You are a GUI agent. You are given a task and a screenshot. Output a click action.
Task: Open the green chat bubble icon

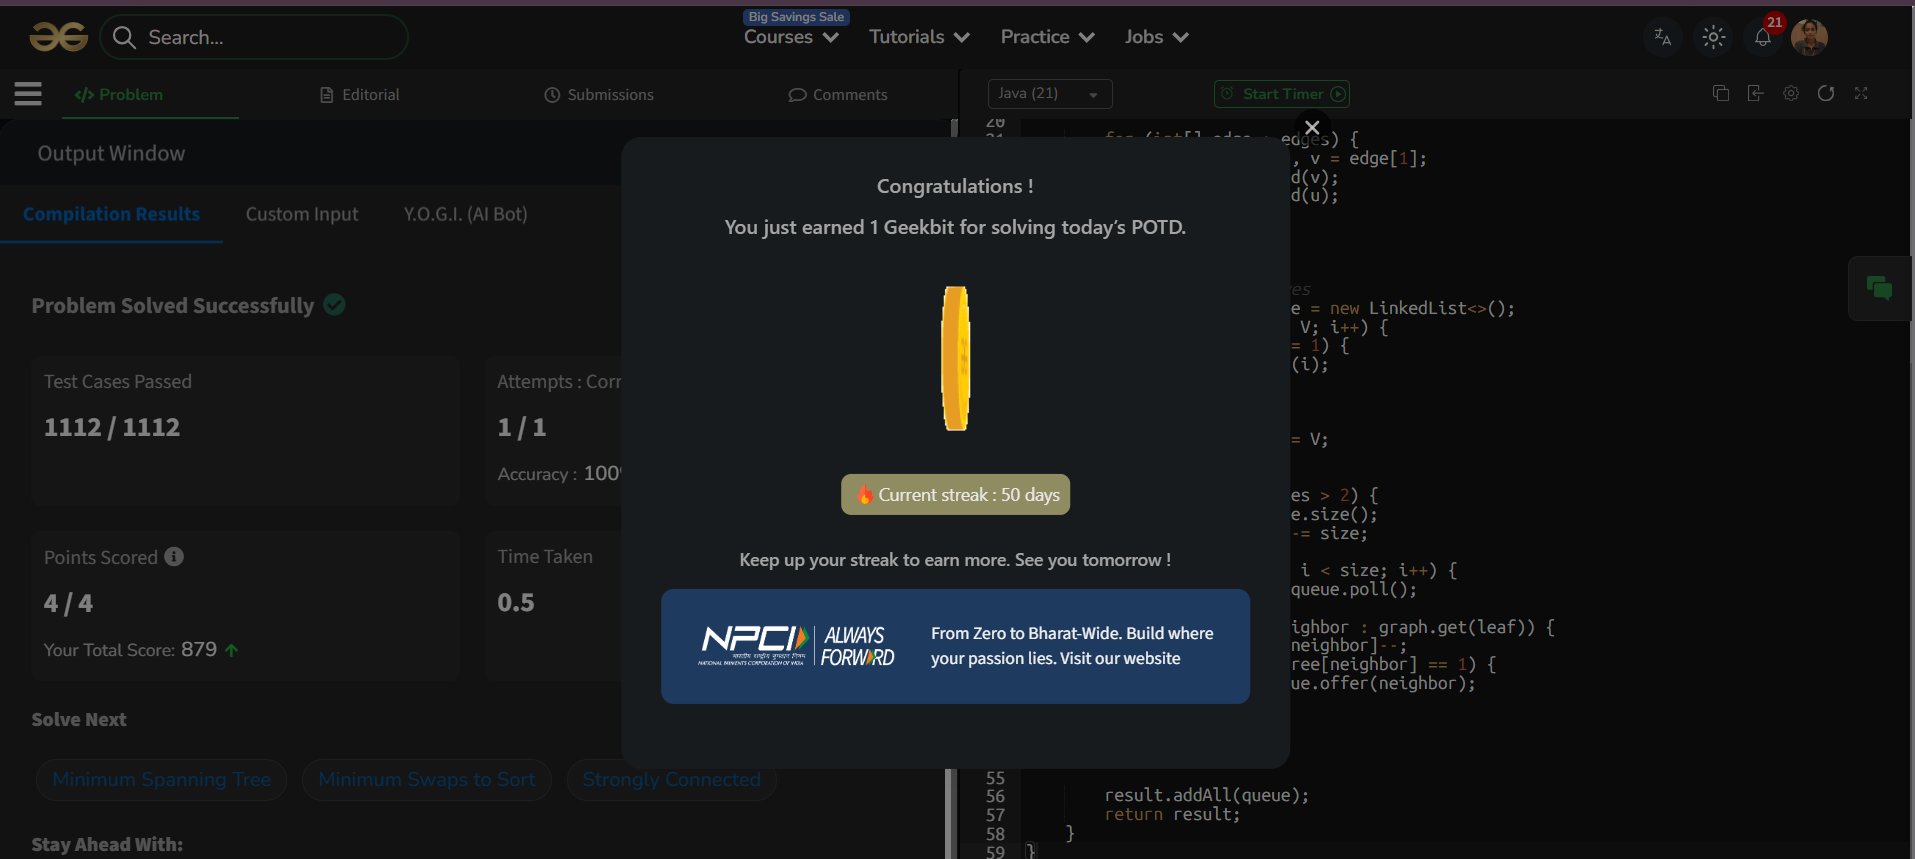(x=1879, y=289)
